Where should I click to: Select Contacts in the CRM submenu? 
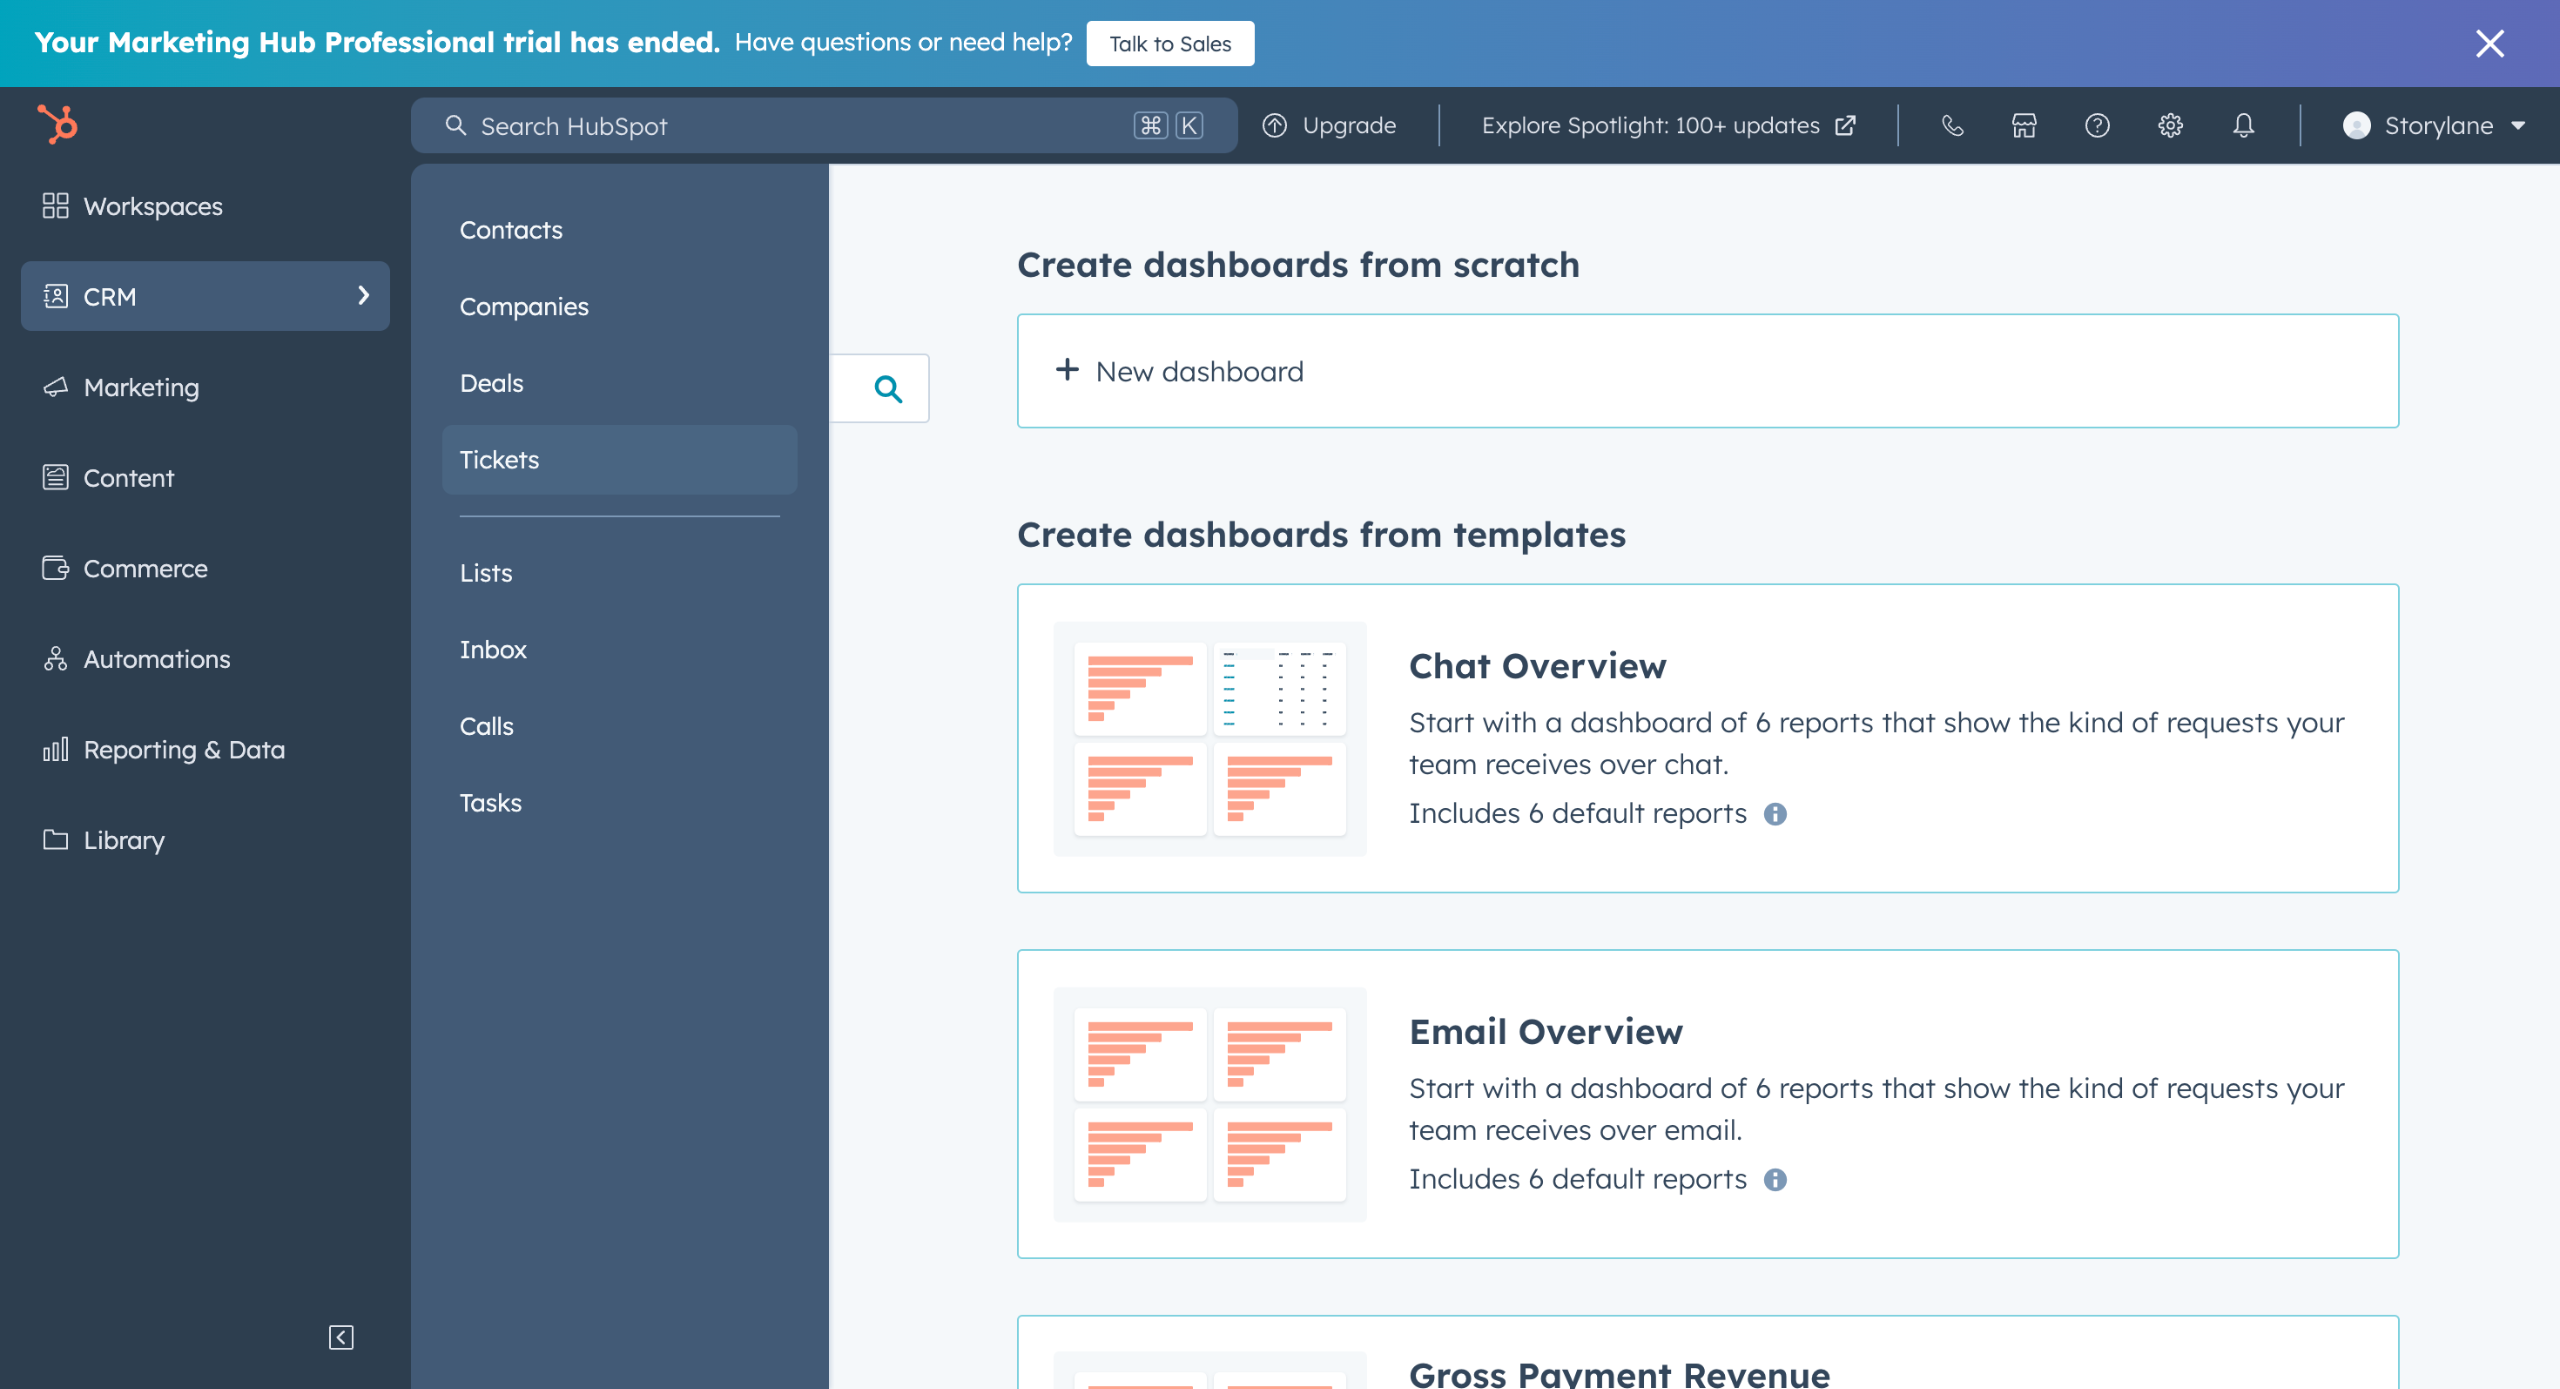point(619,230)
